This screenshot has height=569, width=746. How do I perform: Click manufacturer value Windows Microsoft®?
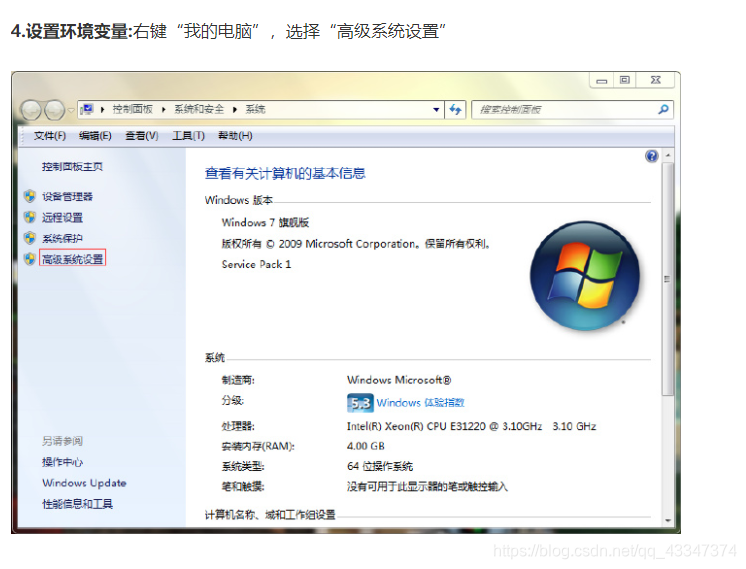(399, 380)
